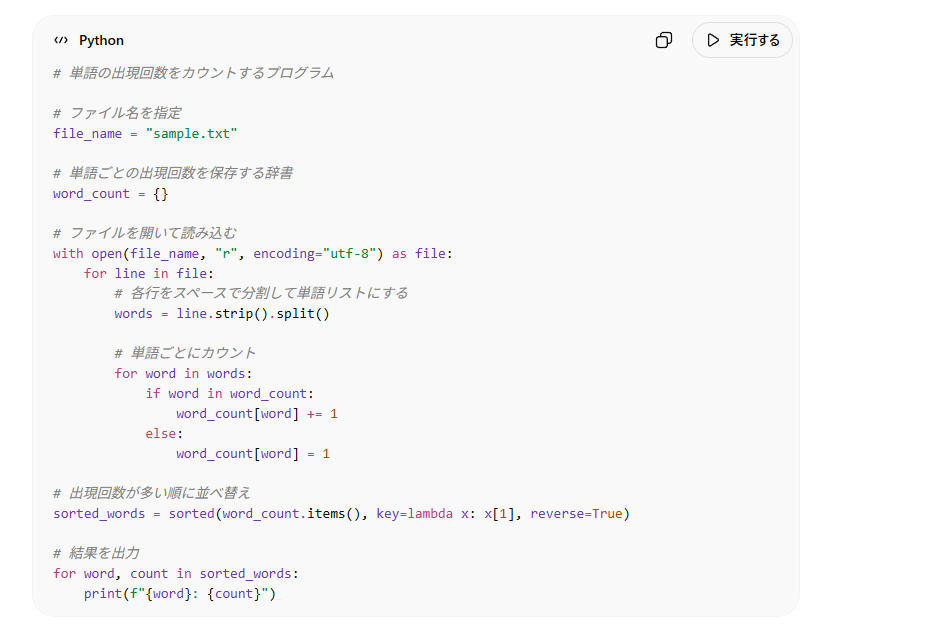Screen dimensions: 933x630
Task: Click the play triangle icon in the run button
Action: pos(713,40)
